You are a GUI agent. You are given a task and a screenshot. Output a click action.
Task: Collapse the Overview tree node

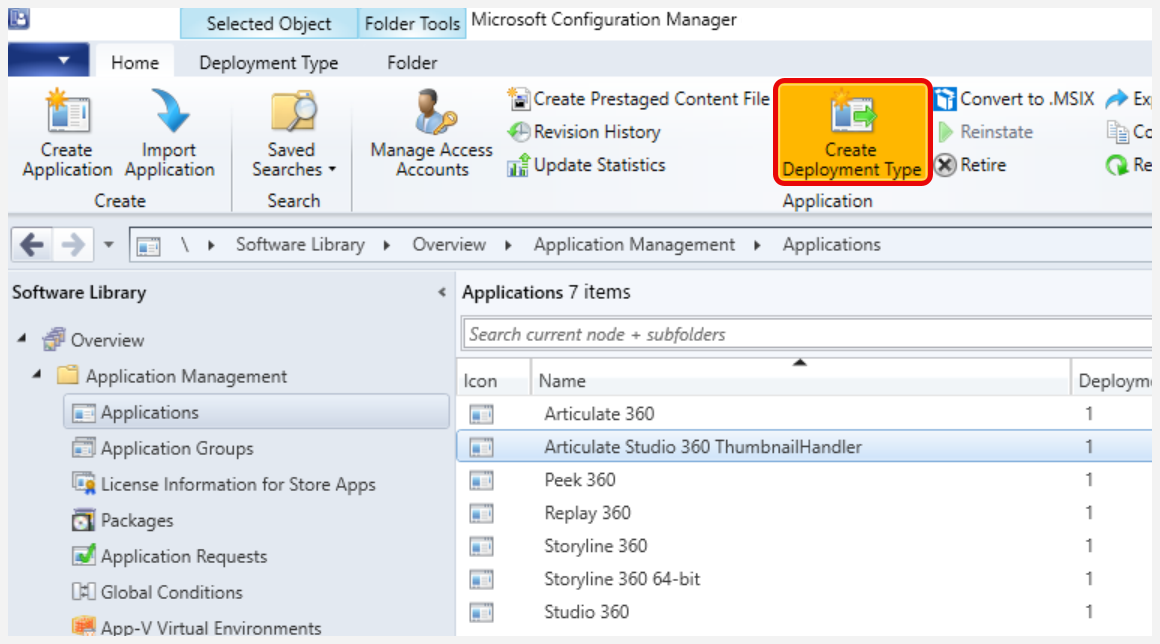(22, 339)
